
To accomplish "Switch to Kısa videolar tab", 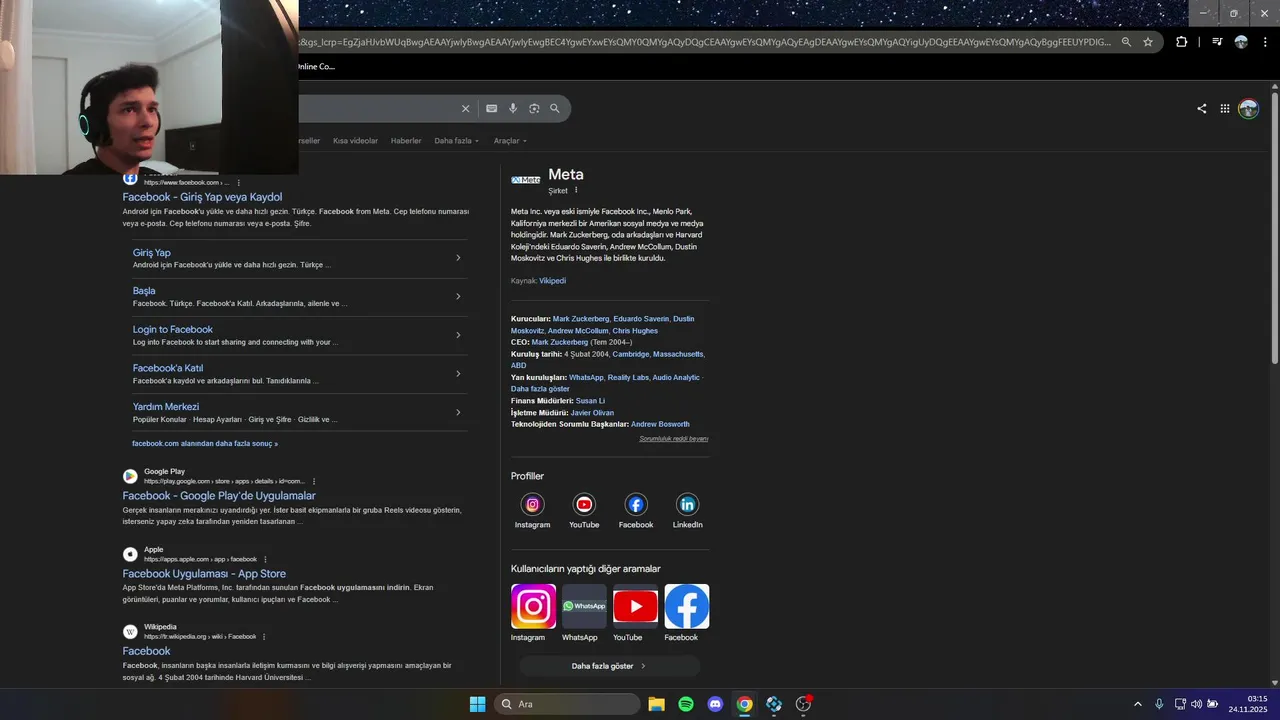I will click(x=356, y=141).
